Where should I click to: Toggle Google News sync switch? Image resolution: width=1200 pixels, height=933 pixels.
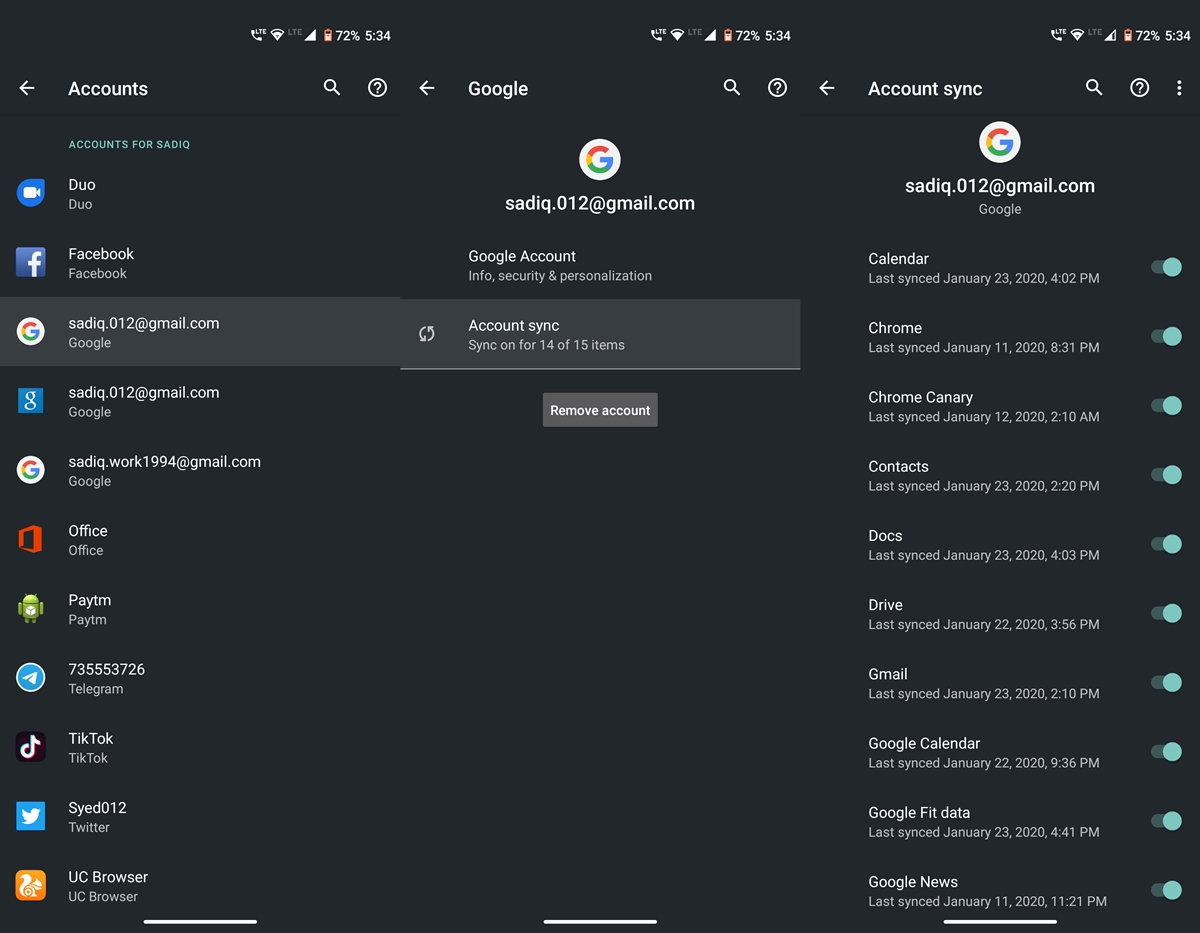1166,890
